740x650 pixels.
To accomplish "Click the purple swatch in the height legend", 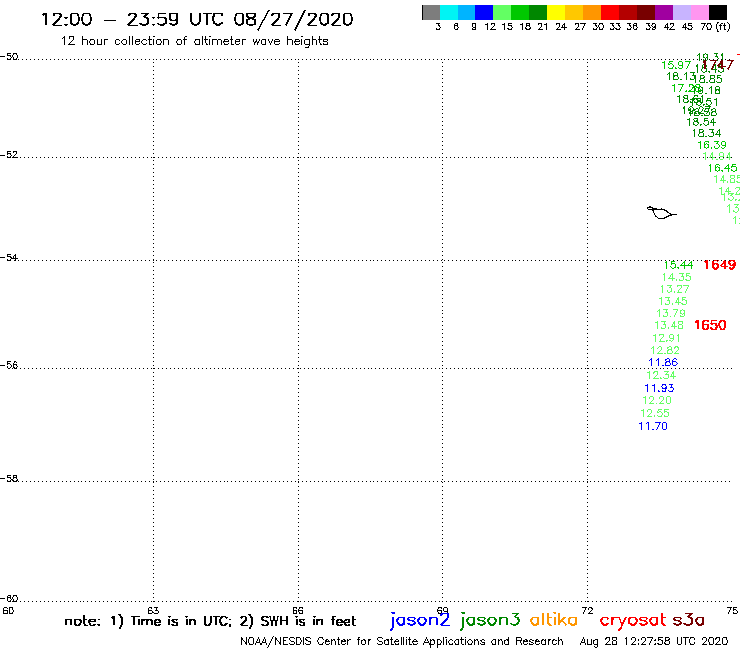I will click(x=664, y=12).
